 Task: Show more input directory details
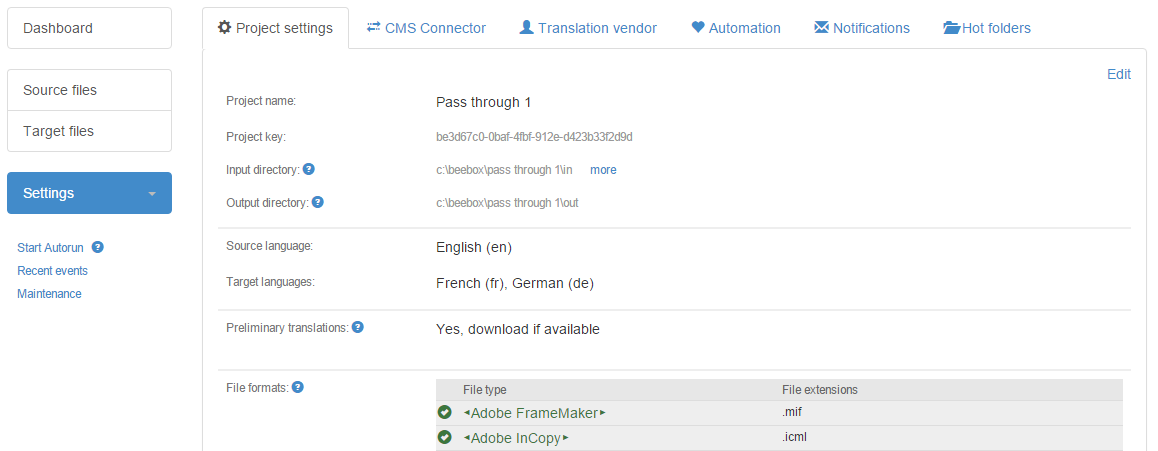pyautogui.click(x=603, y=170)
